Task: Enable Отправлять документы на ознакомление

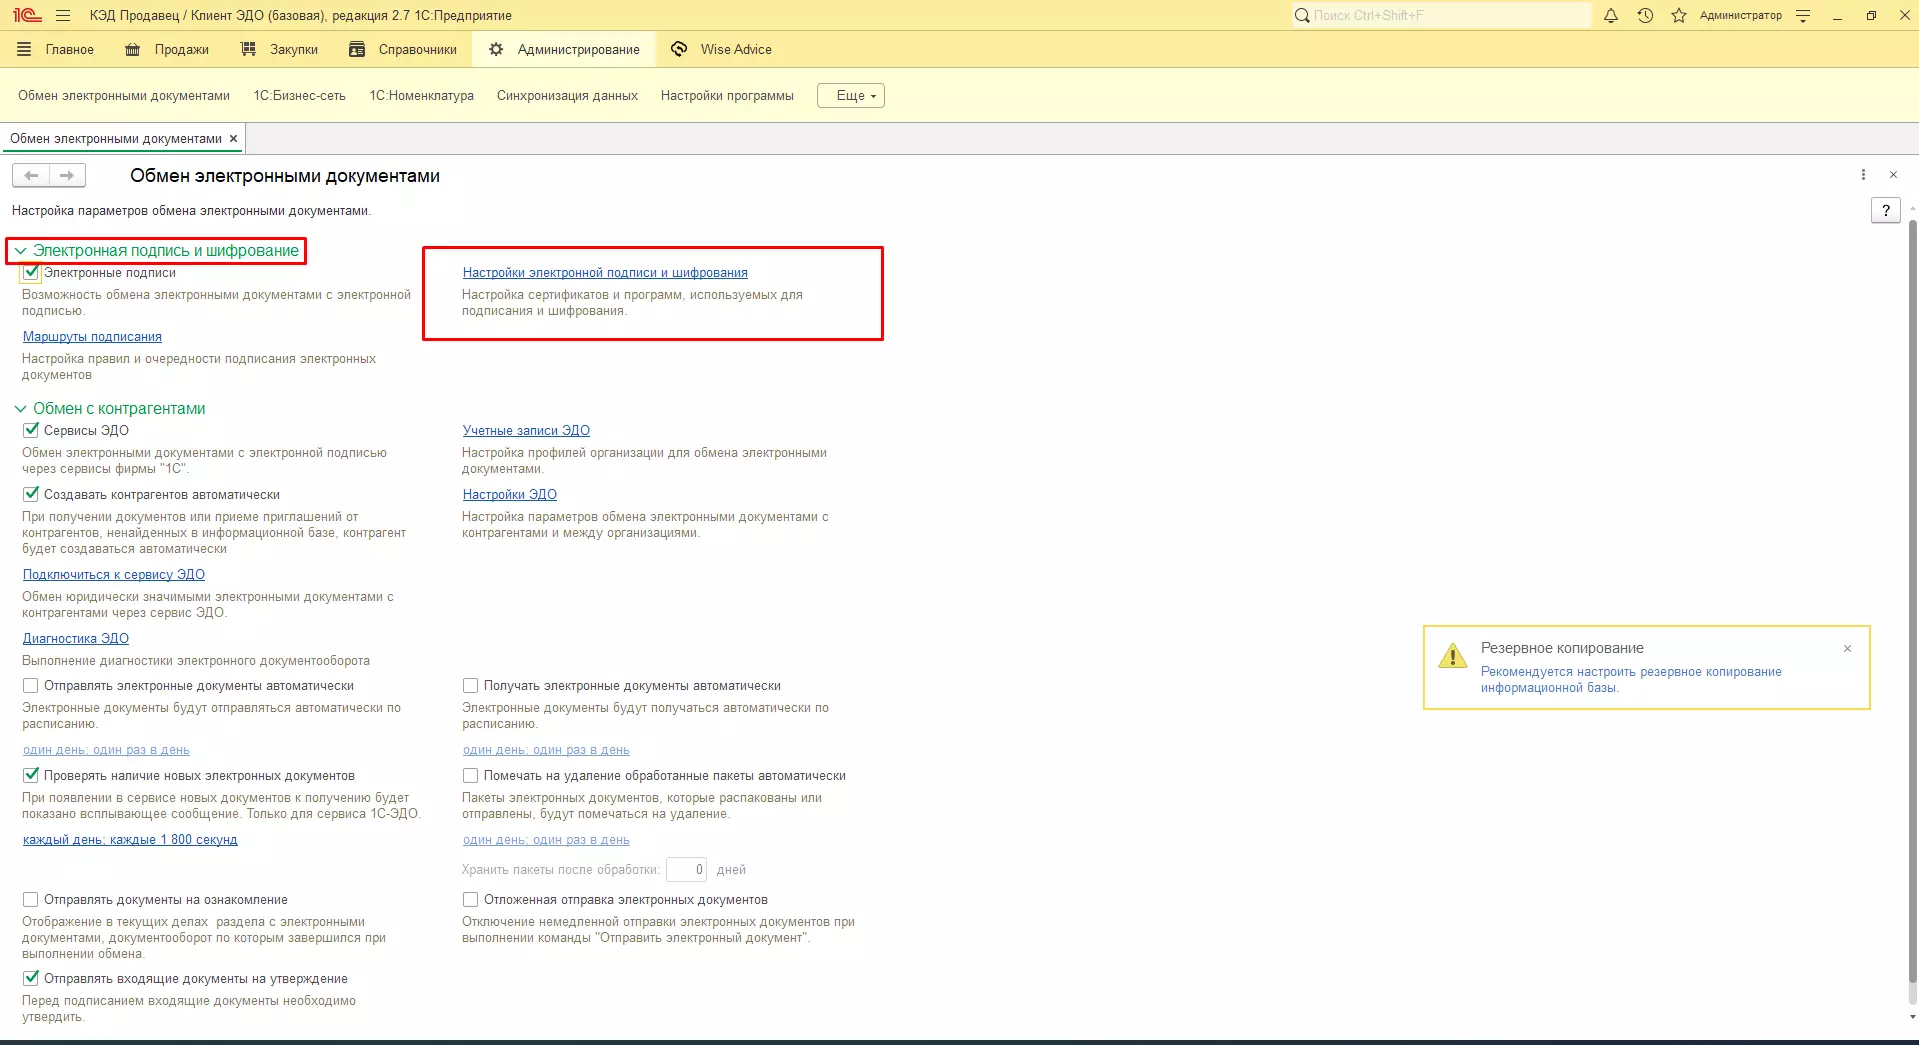Action: (31, 900)
